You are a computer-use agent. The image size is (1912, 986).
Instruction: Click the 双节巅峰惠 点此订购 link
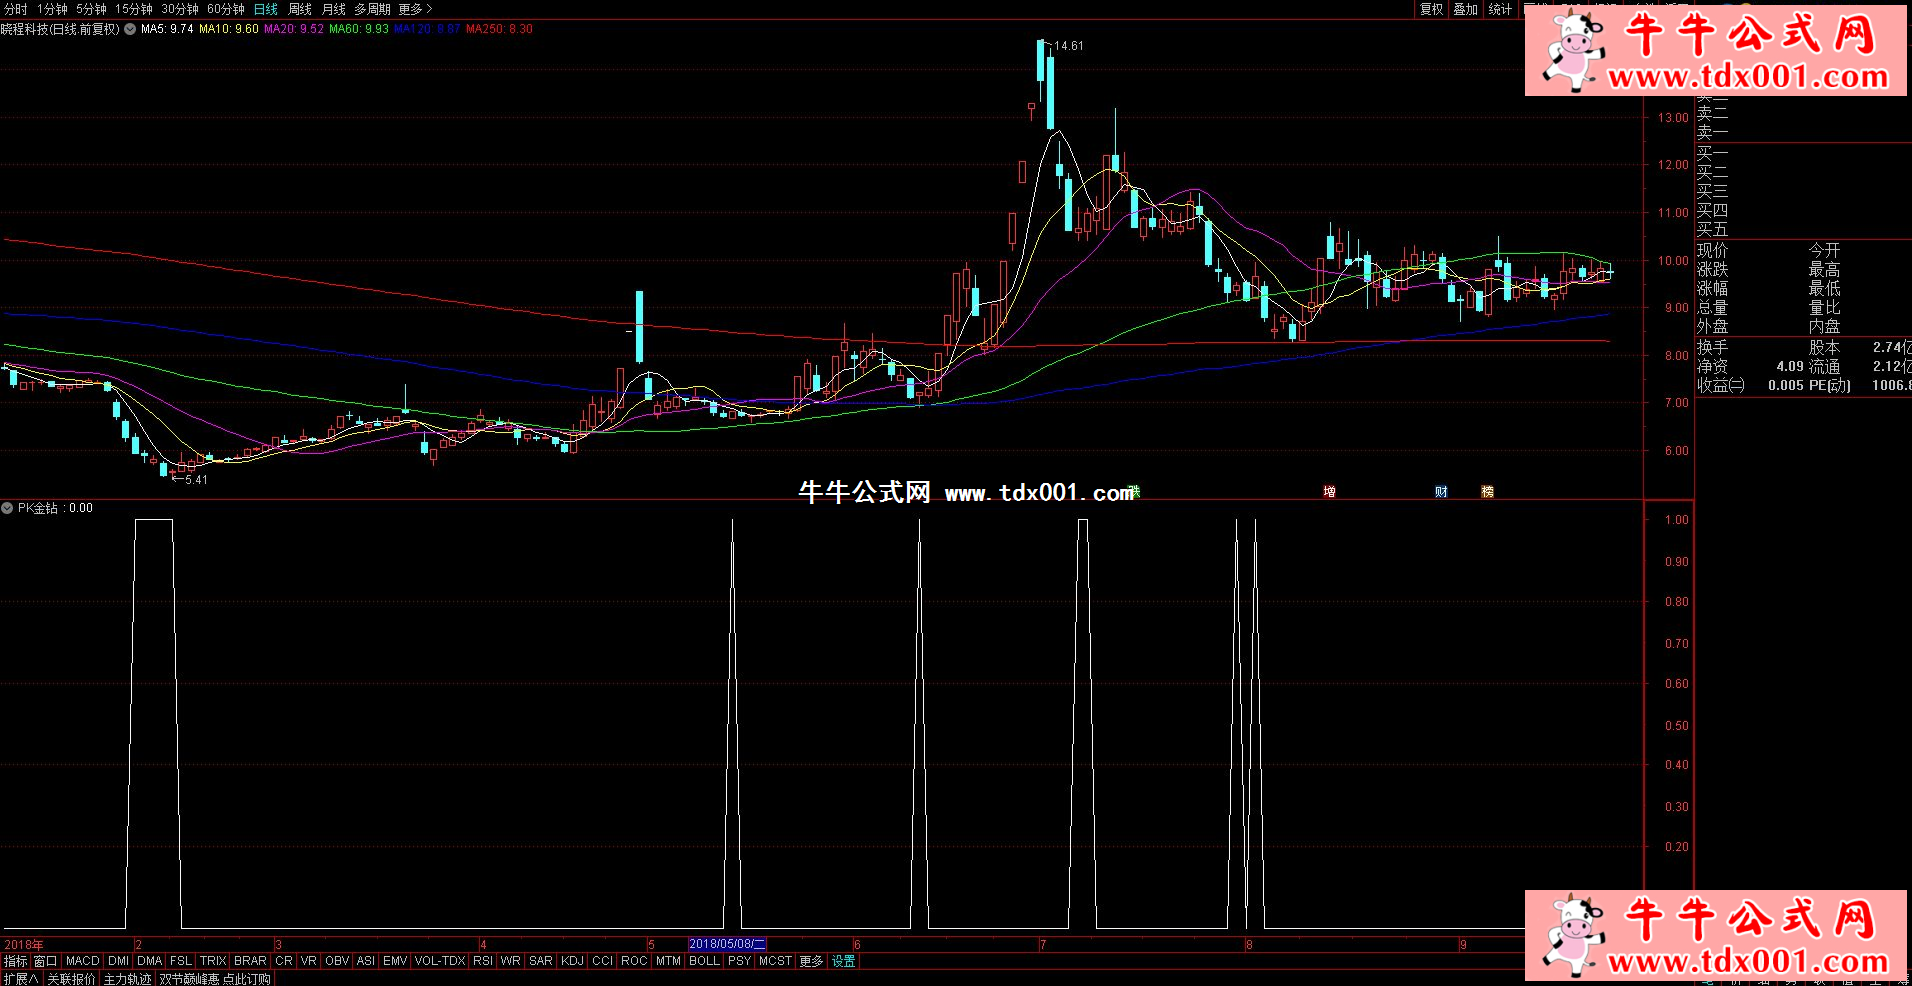(x=215, y=979)
